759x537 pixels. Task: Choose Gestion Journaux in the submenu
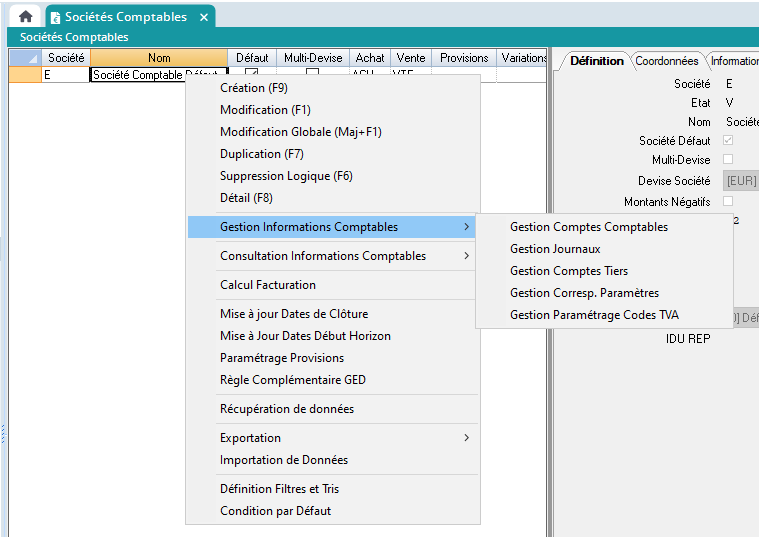[x=555, y=249]
